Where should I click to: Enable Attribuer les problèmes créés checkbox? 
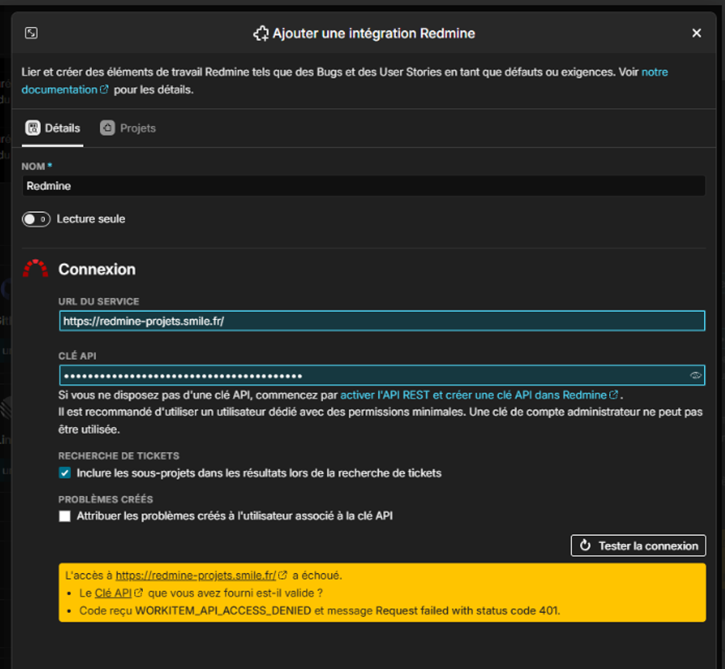click(x=65, y=516)
